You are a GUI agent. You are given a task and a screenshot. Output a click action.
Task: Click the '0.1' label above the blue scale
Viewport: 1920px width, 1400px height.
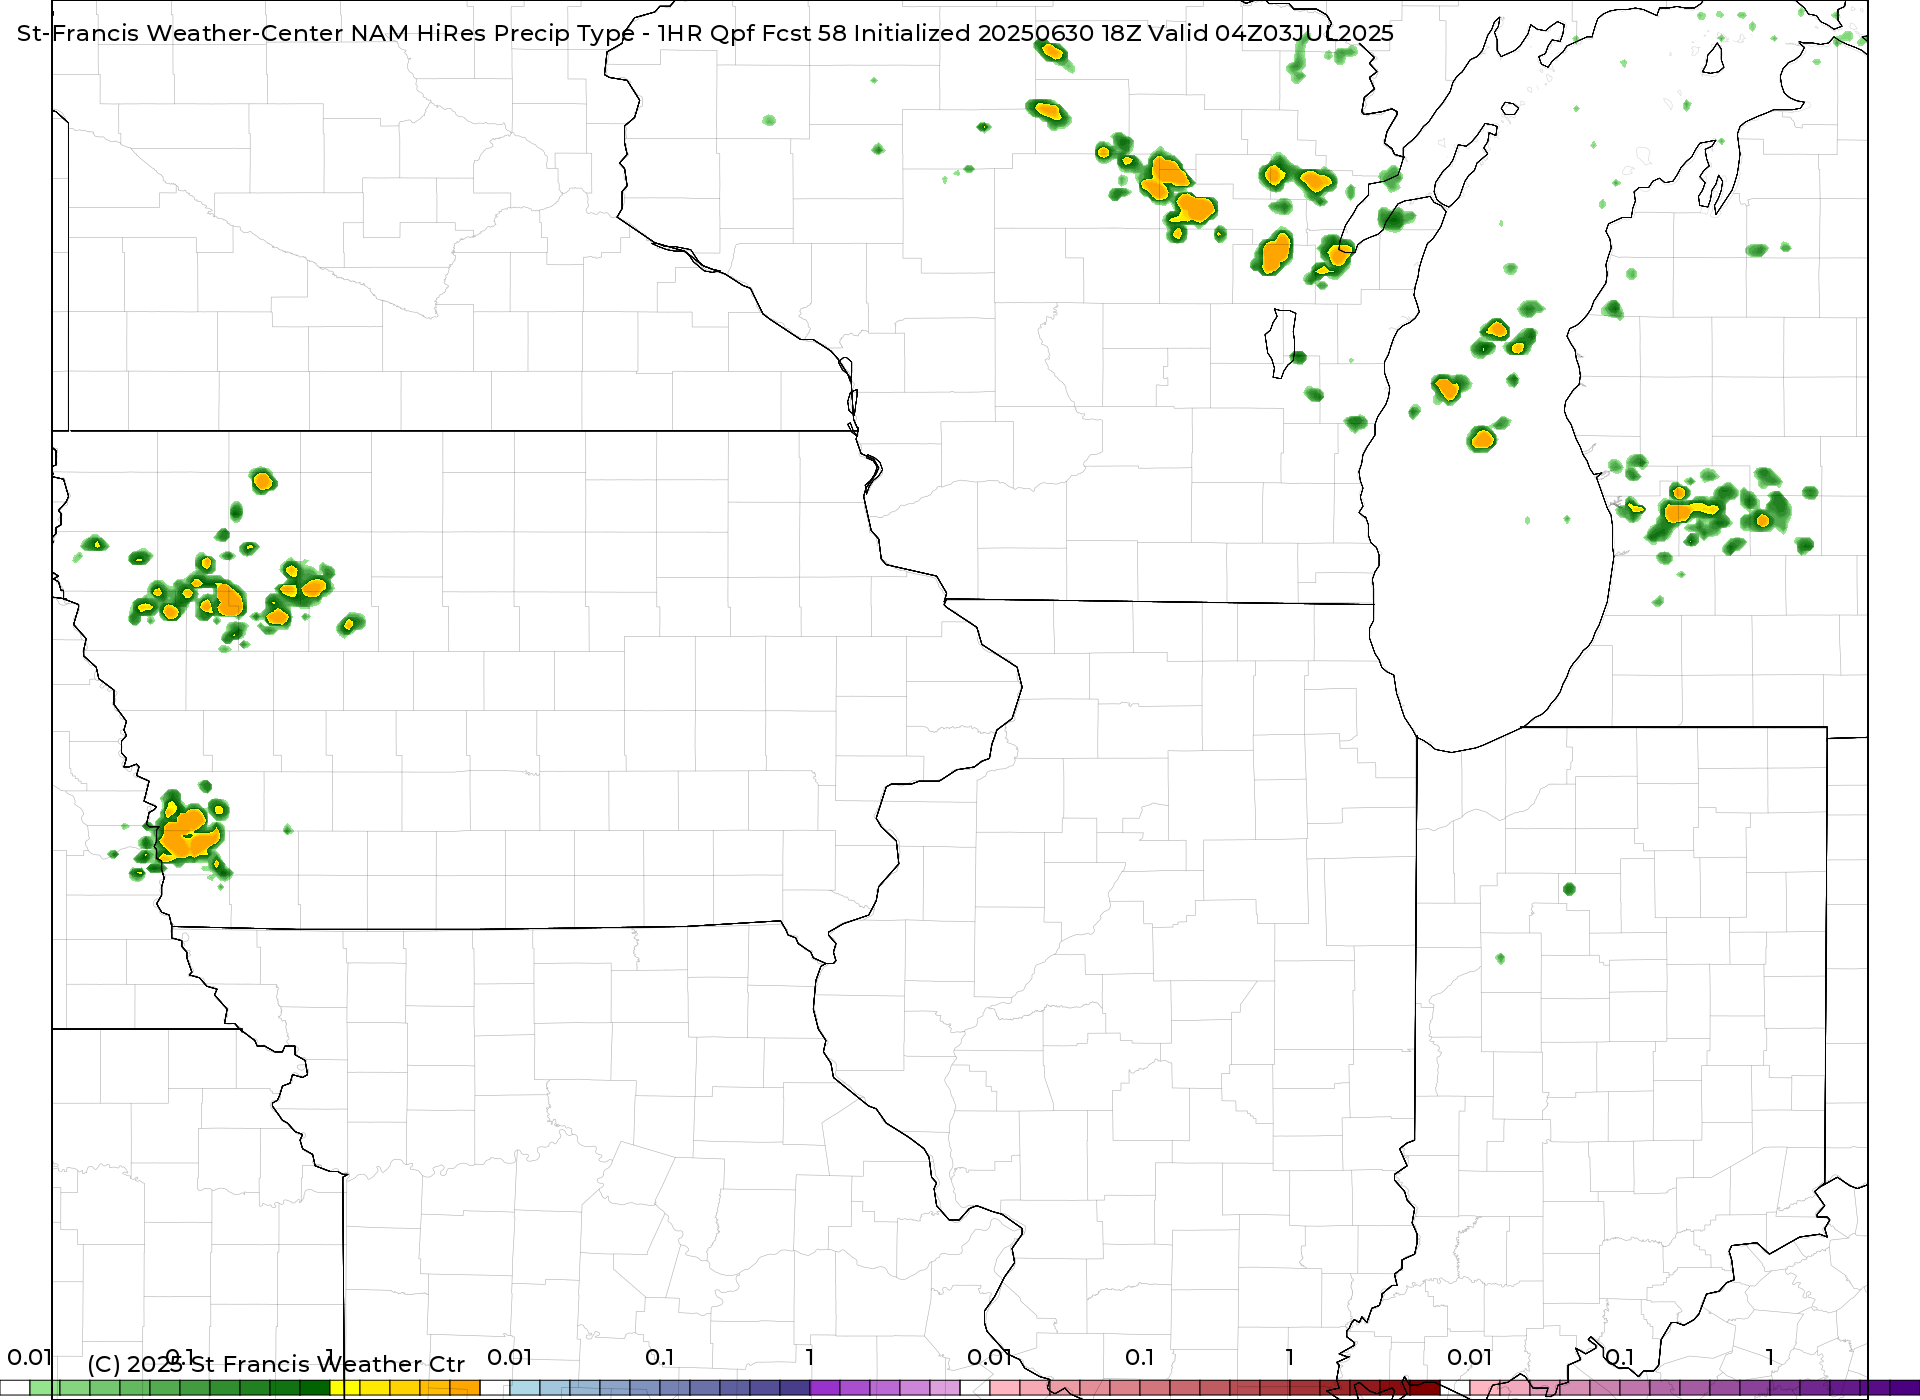(x=659, y=1357)
